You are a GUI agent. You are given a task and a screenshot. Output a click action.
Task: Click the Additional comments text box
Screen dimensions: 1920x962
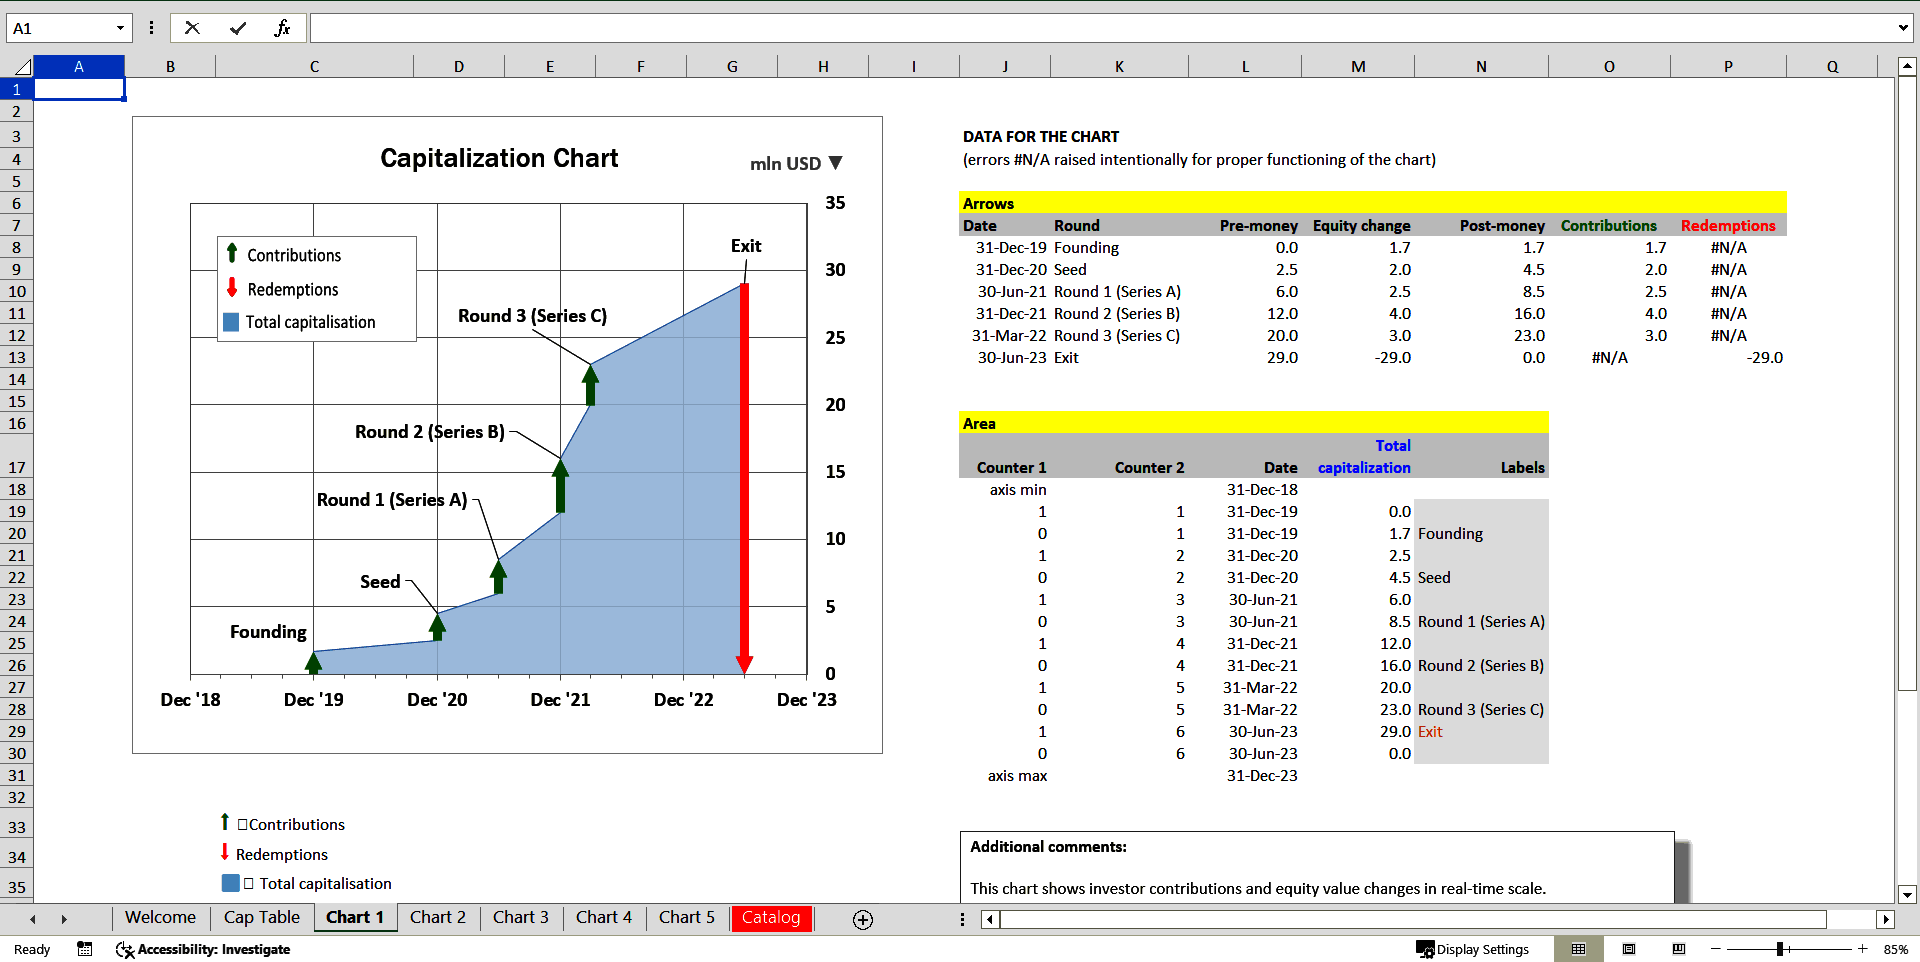1317,867
